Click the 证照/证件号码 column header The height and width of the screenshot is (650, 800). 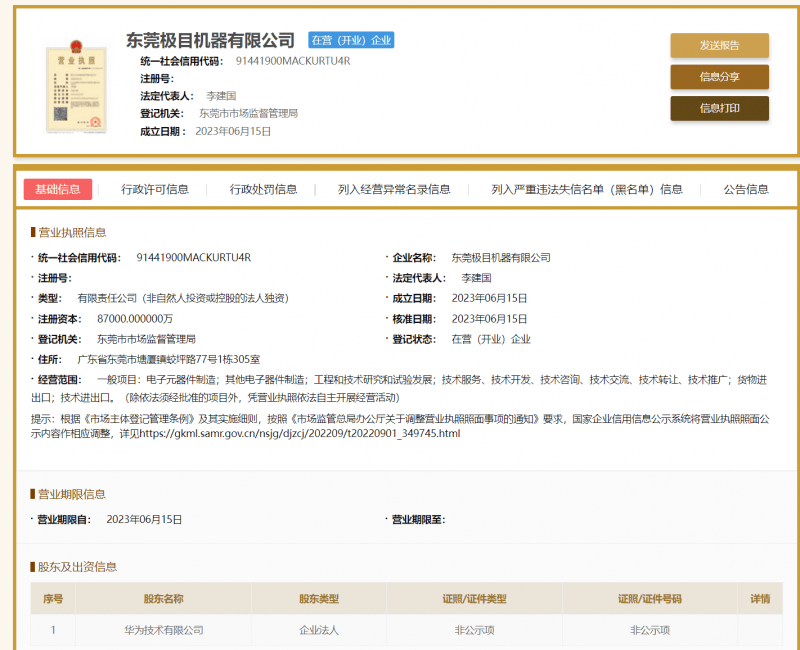(x=650, y=599)
